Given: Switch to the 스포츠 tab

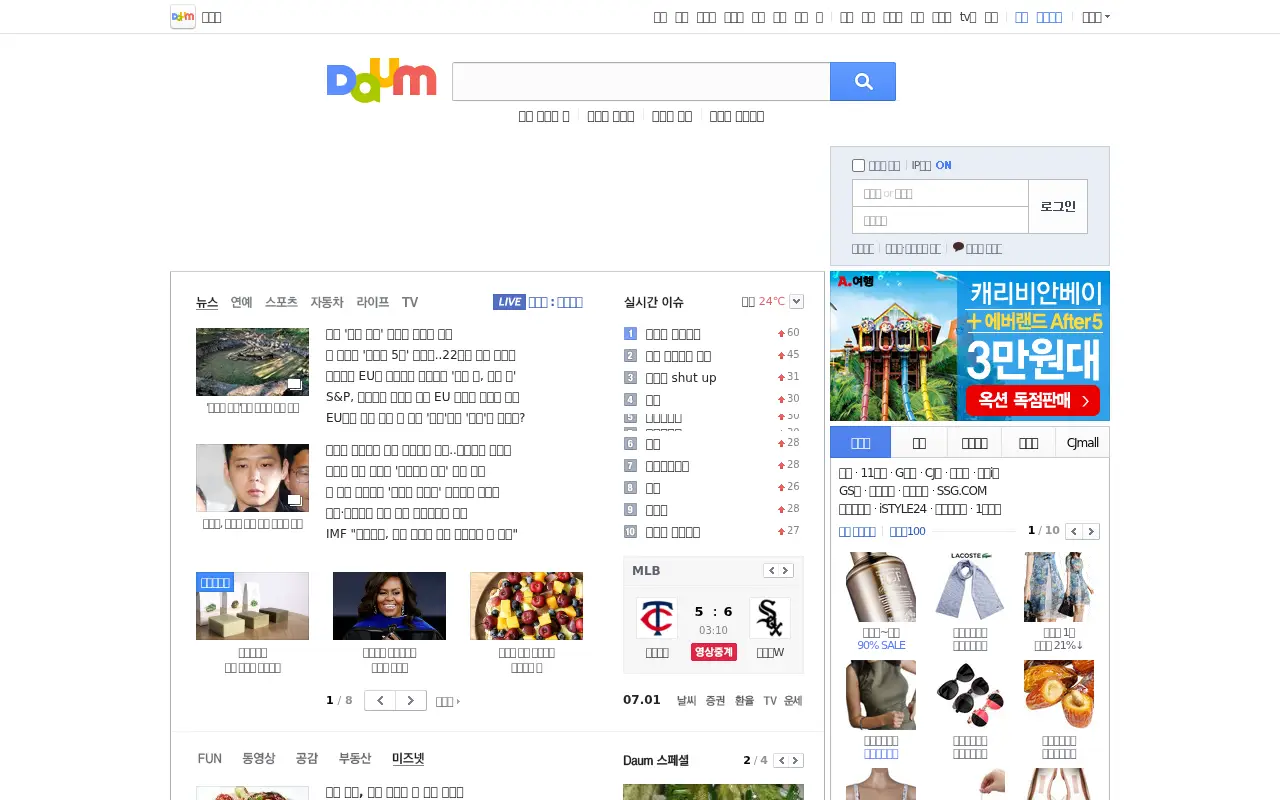Looking at the screenshot, I should [x=281, y=302].
